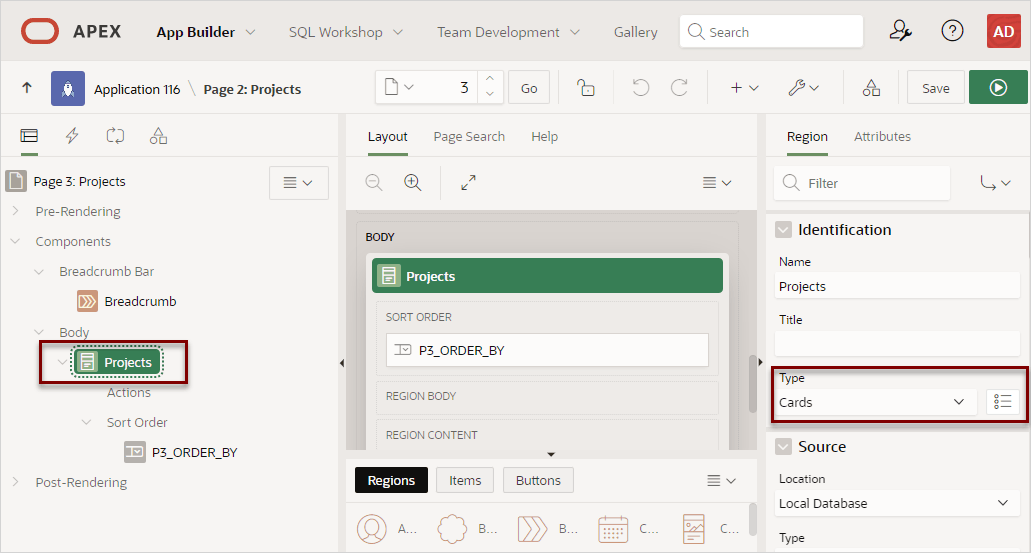Click the Title input field
Viewport: 1031px width, 553px height.
(x=897, y=344)
